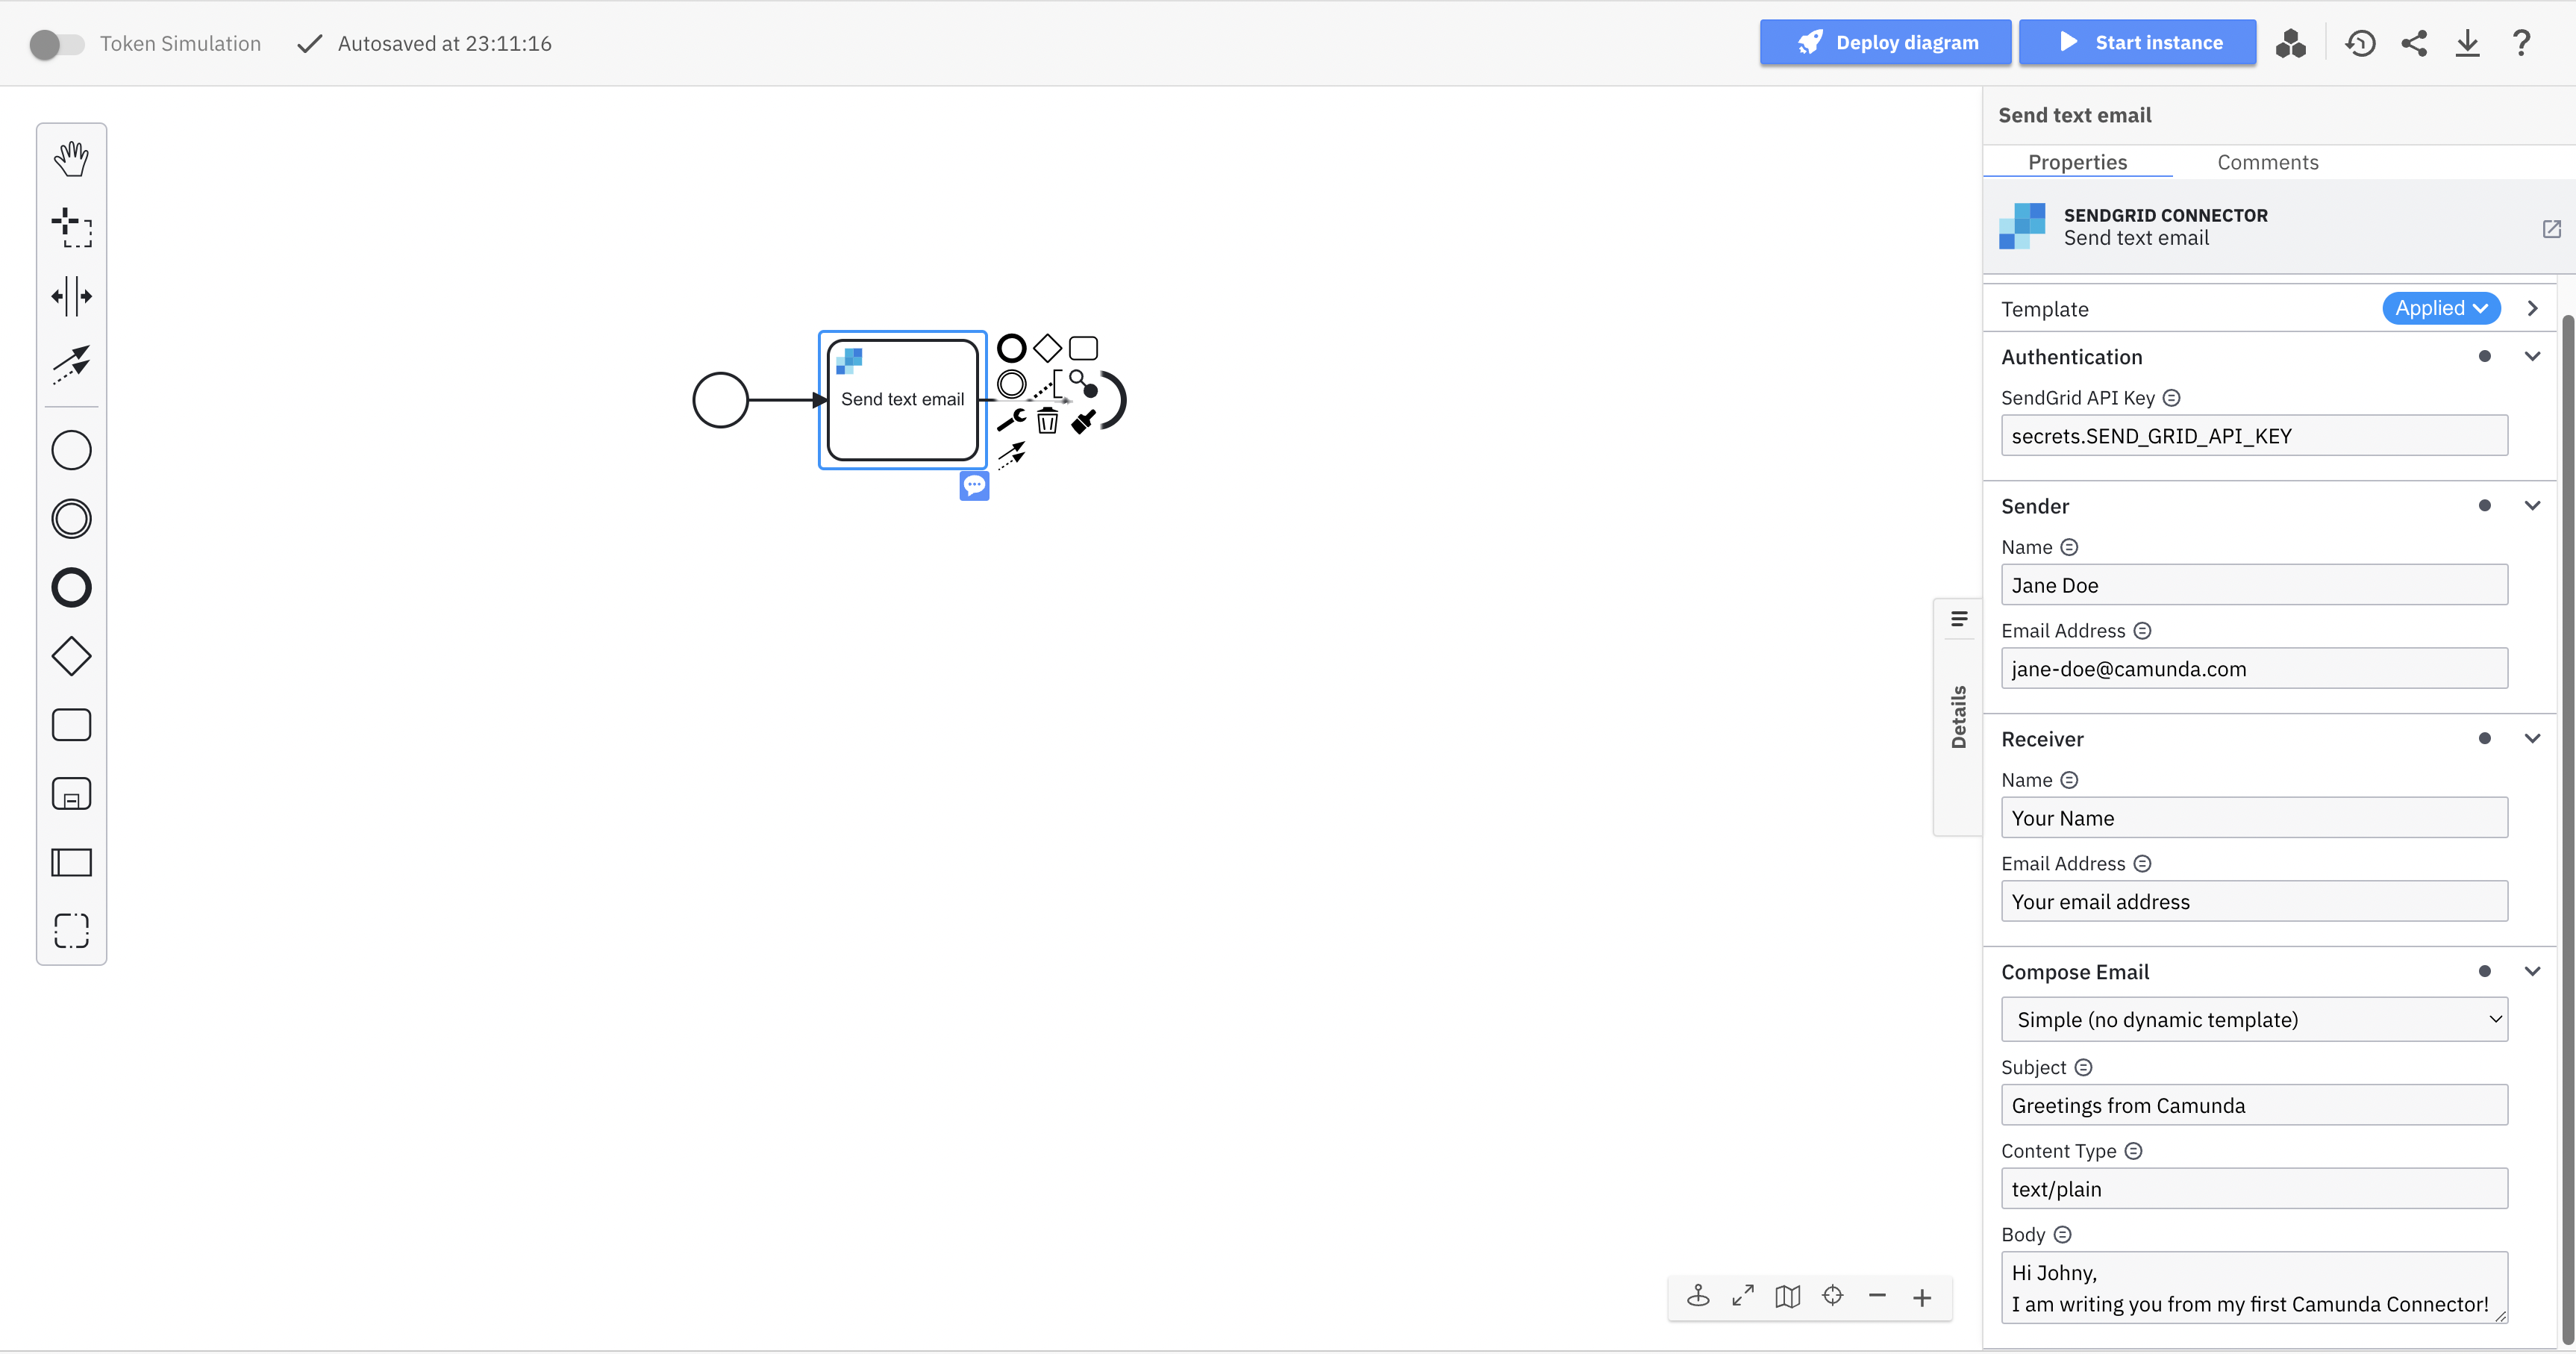Select the Space tool in the palette
The width and height of the screenshot is (2576, 1354).
(71, 296)
